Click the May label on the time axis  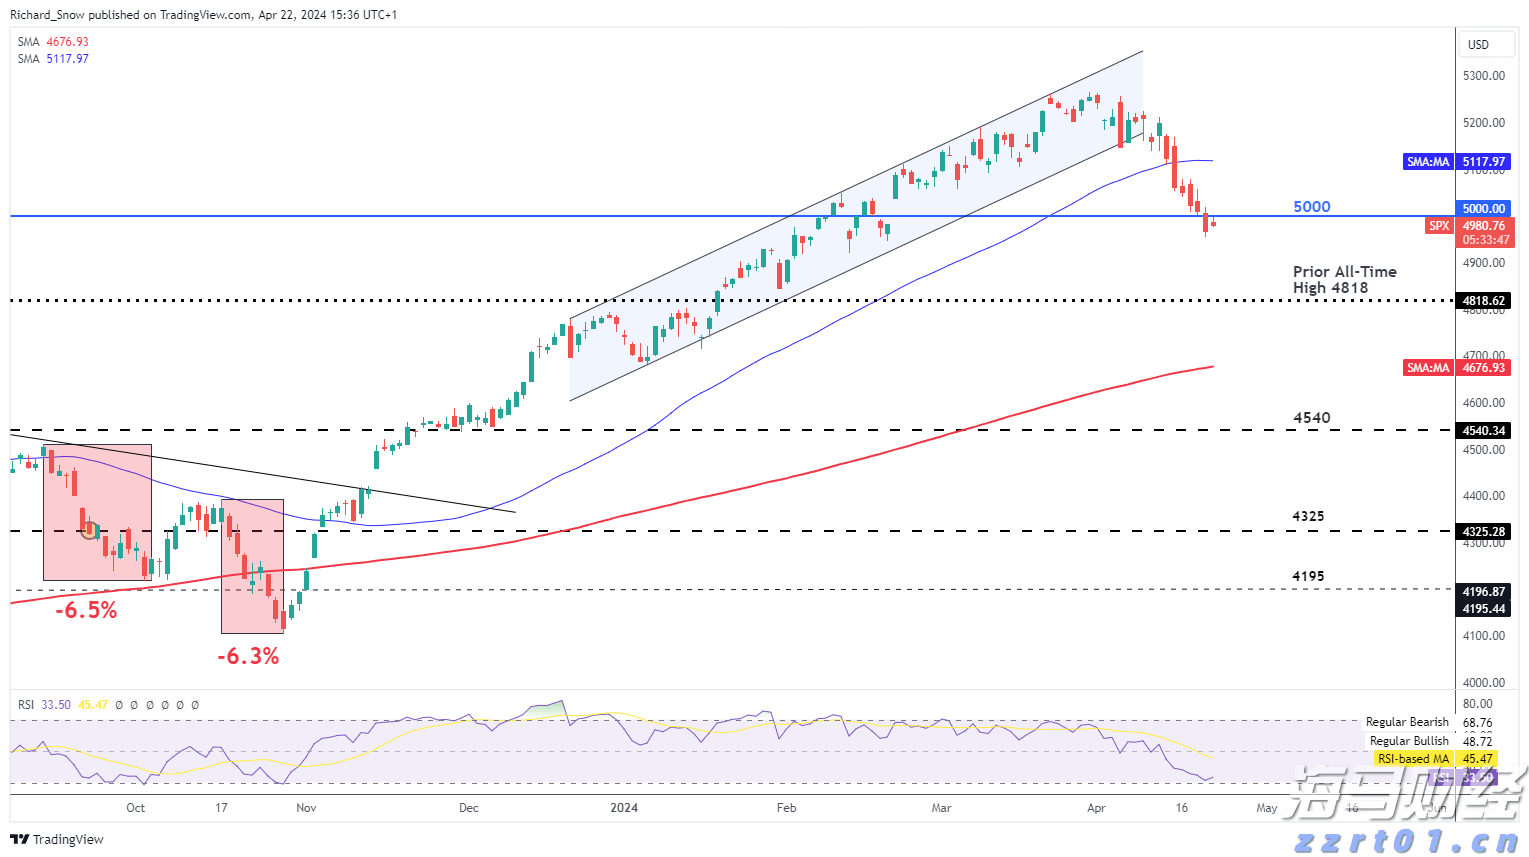coord(1267,808)
